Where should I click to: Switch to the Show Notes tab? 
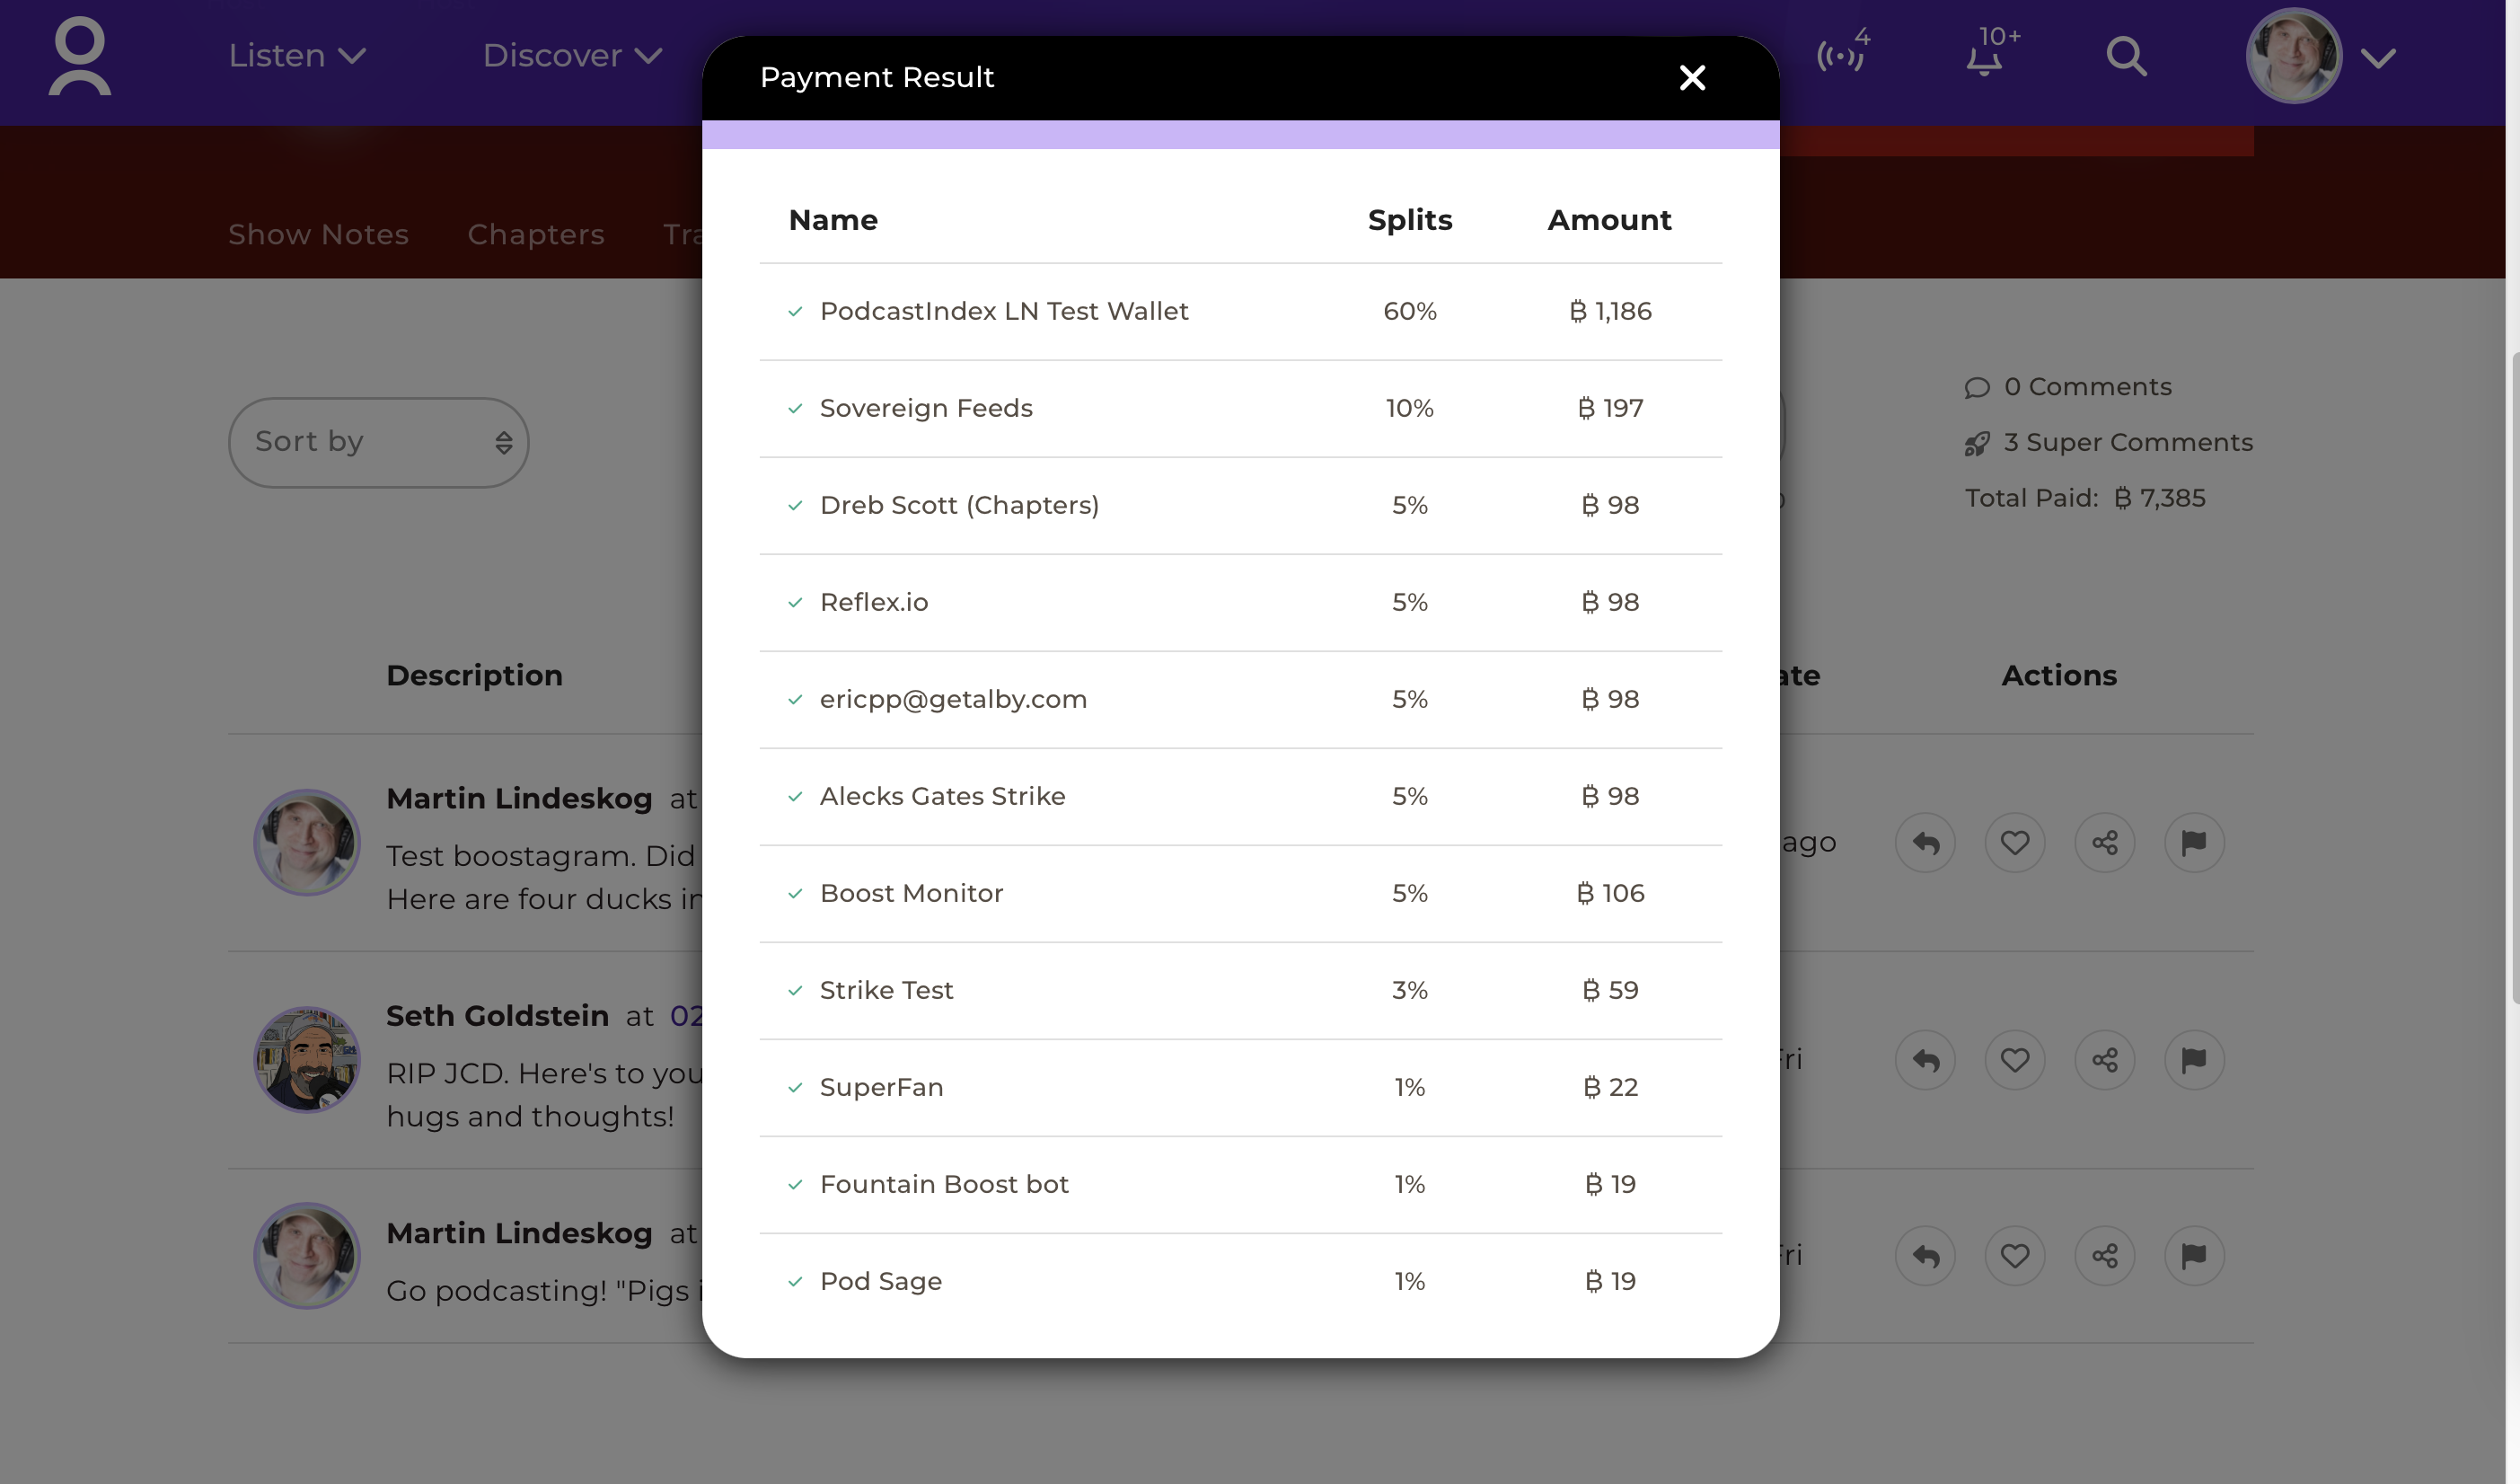click(x=318, y=234)
